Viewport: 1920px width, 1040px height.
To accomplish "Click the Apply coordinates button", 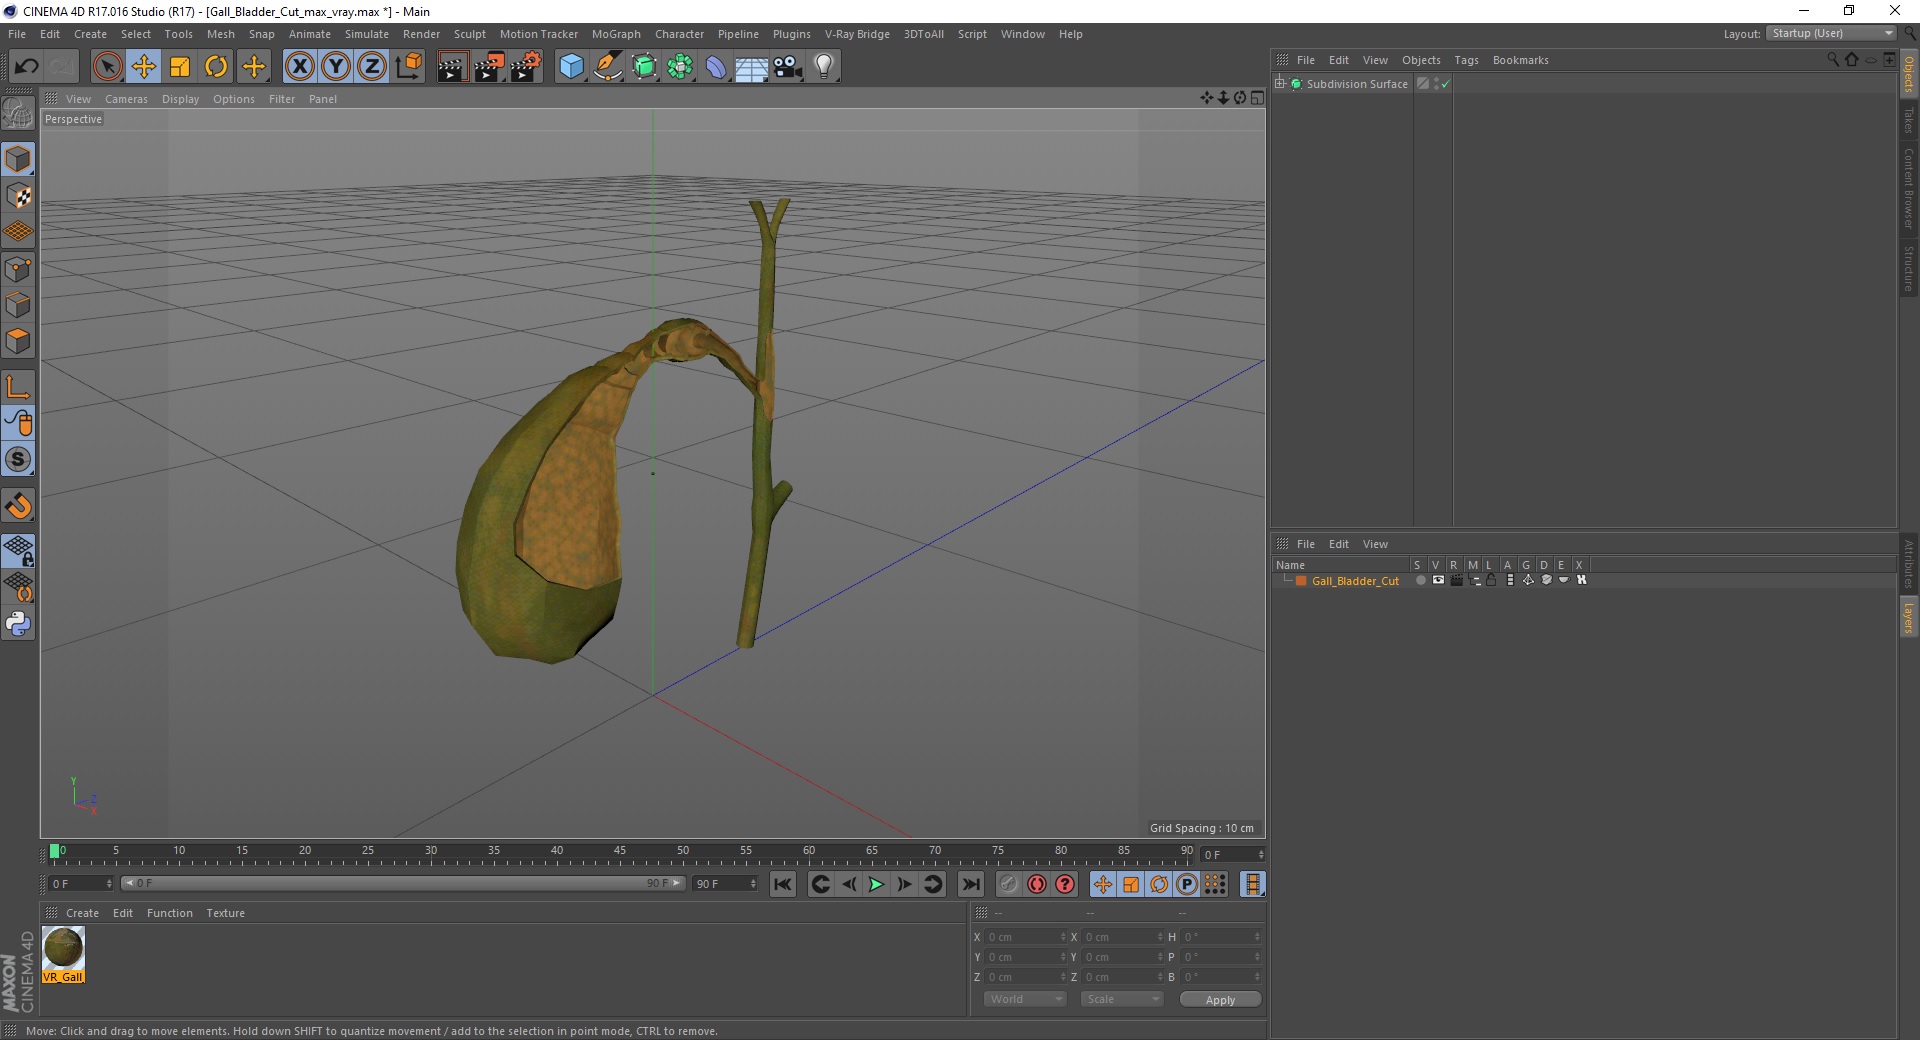I will click(1220, 999).
